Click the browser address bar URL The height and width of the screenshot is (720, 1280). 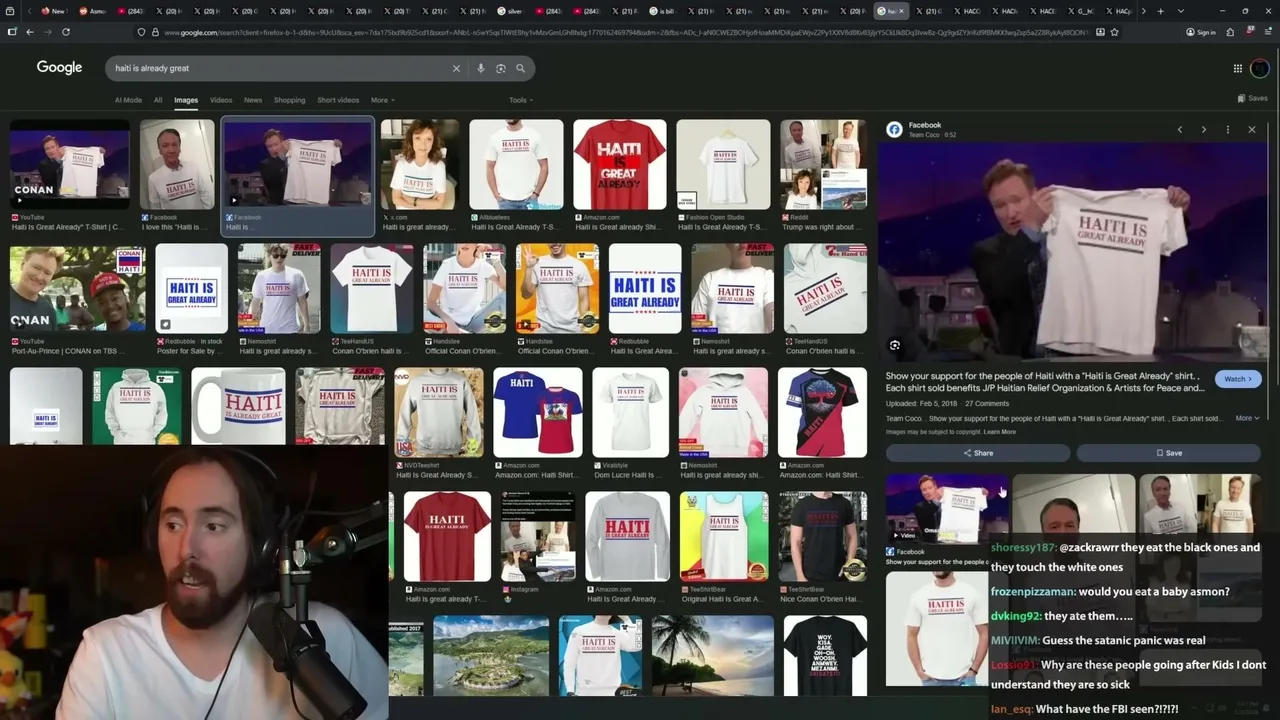(625, 32)
